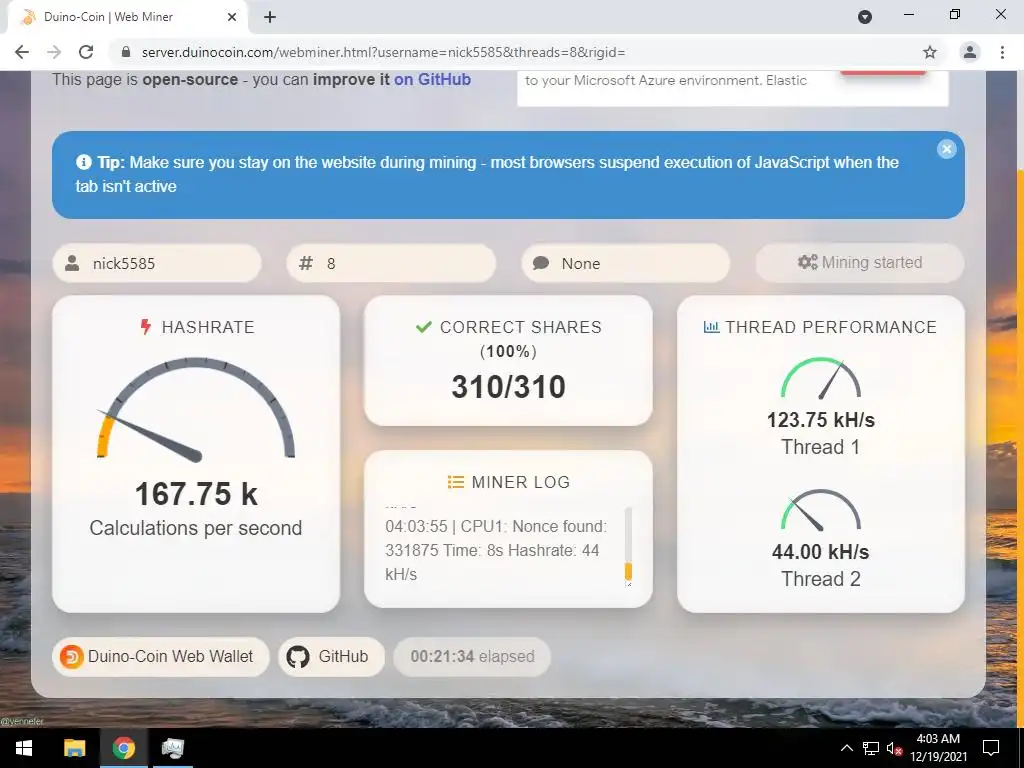Click the username field showing nick5585
Viewport: 1024px width, 768px height.
click(x=157, y=263)
